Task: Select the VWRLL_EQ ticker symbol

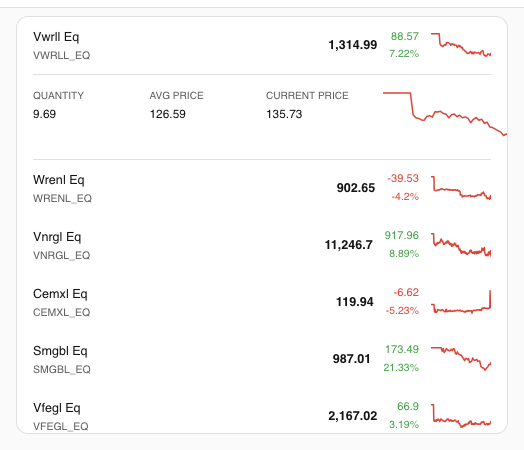Action: point(61,55)
